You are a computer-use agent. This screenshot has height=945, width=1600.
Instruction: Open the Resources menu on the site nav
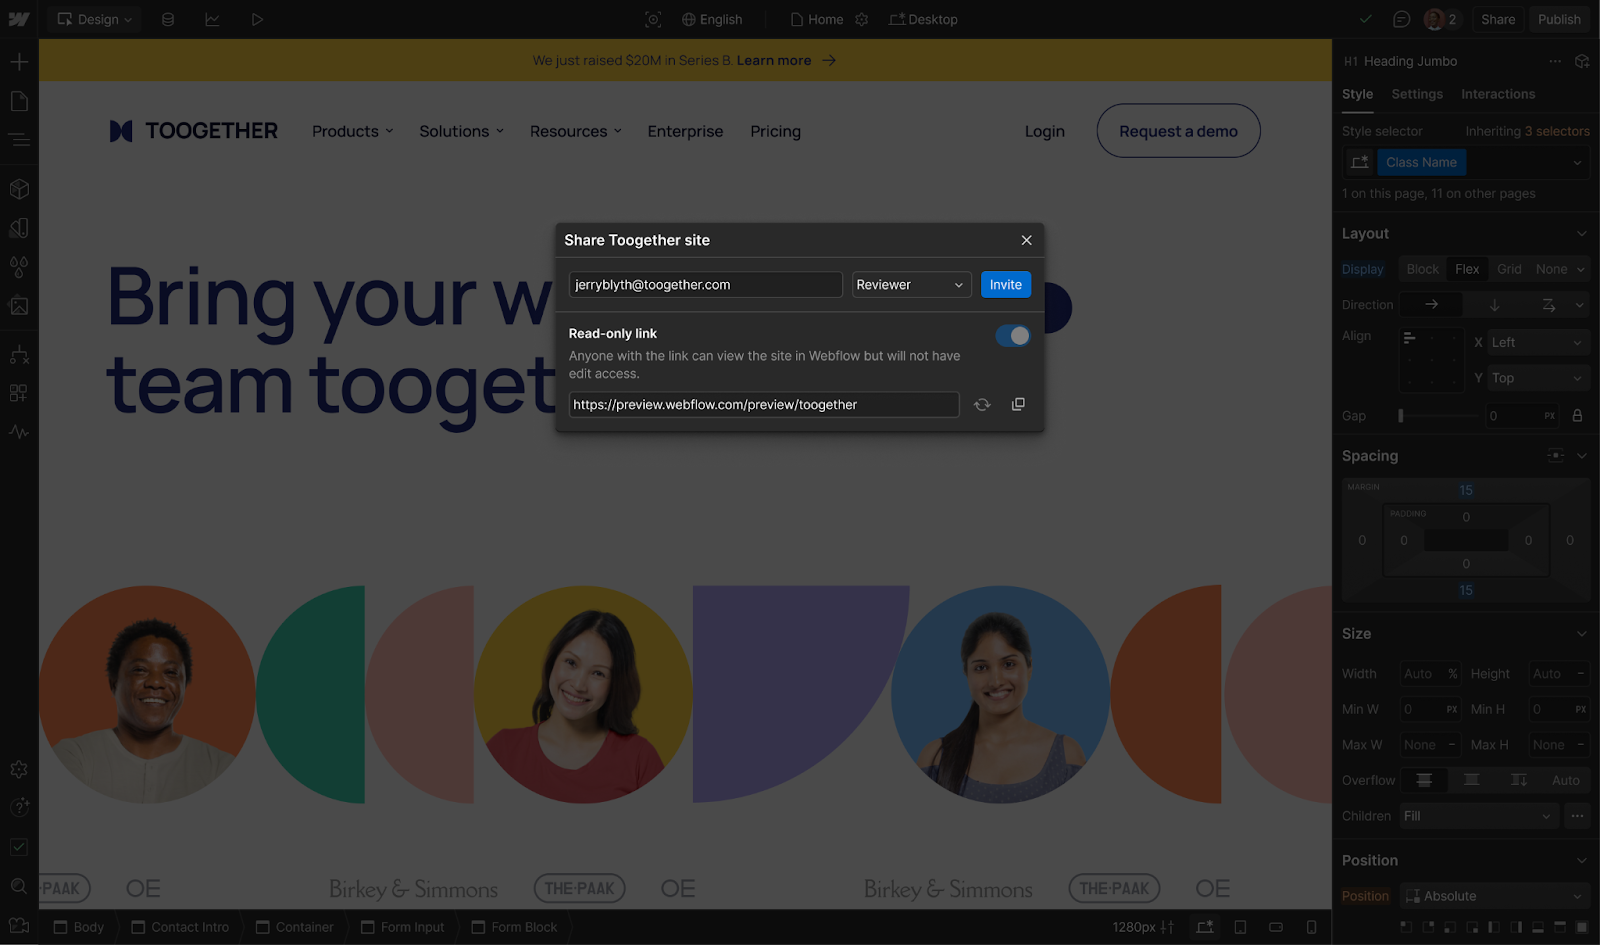coord(576,131)
